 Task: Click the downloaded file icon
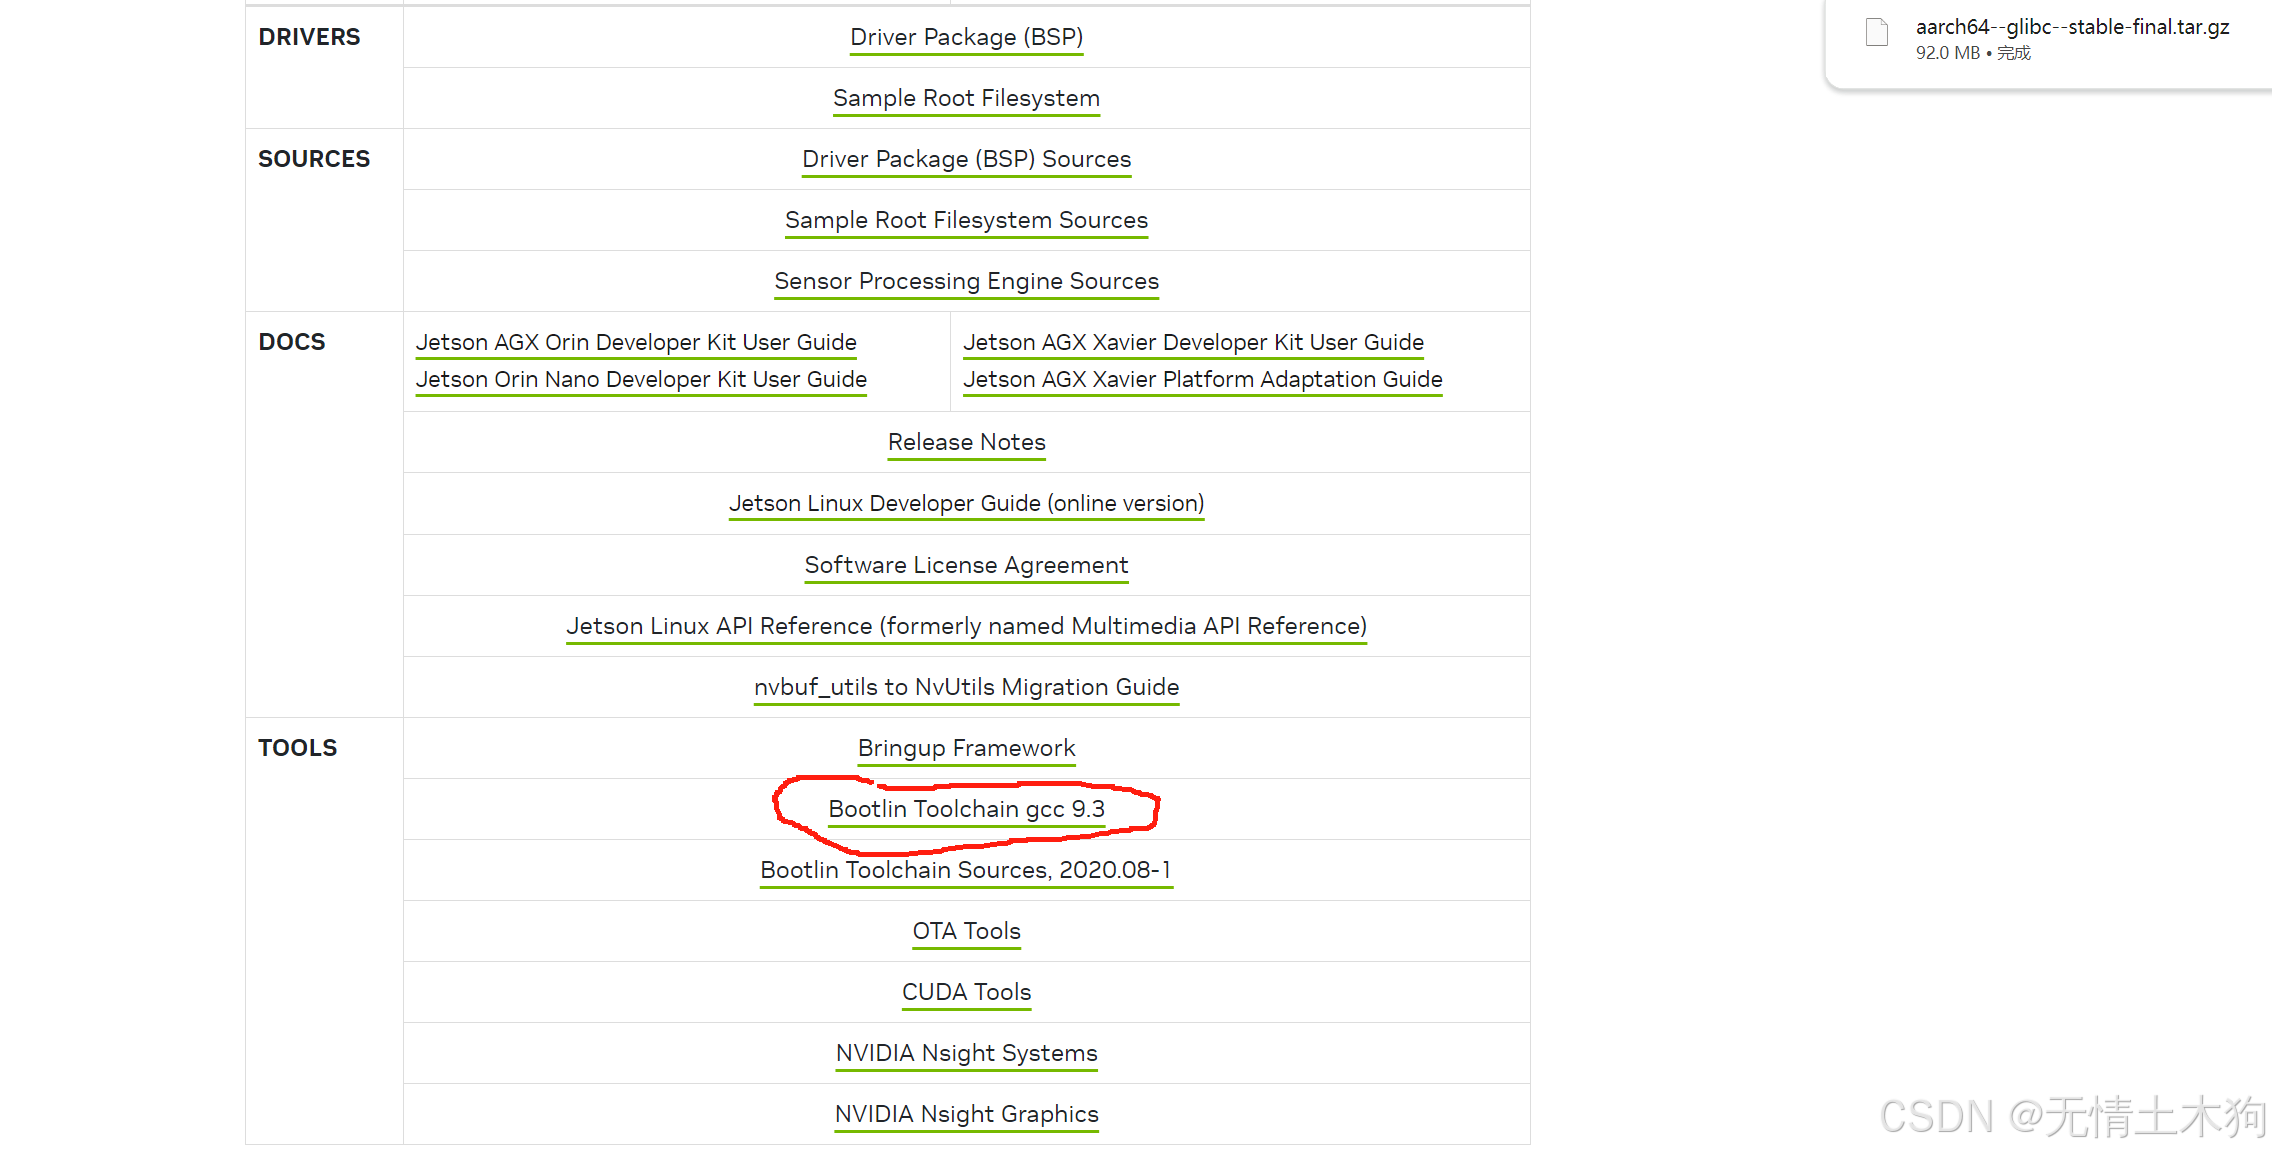pos(1877,32)
